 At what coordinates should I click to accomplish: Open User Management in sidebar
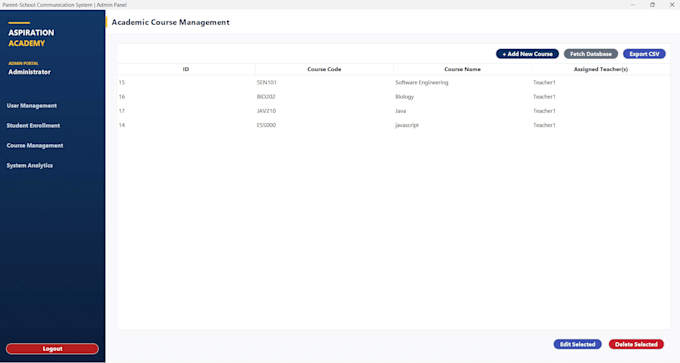click(32, 106)
